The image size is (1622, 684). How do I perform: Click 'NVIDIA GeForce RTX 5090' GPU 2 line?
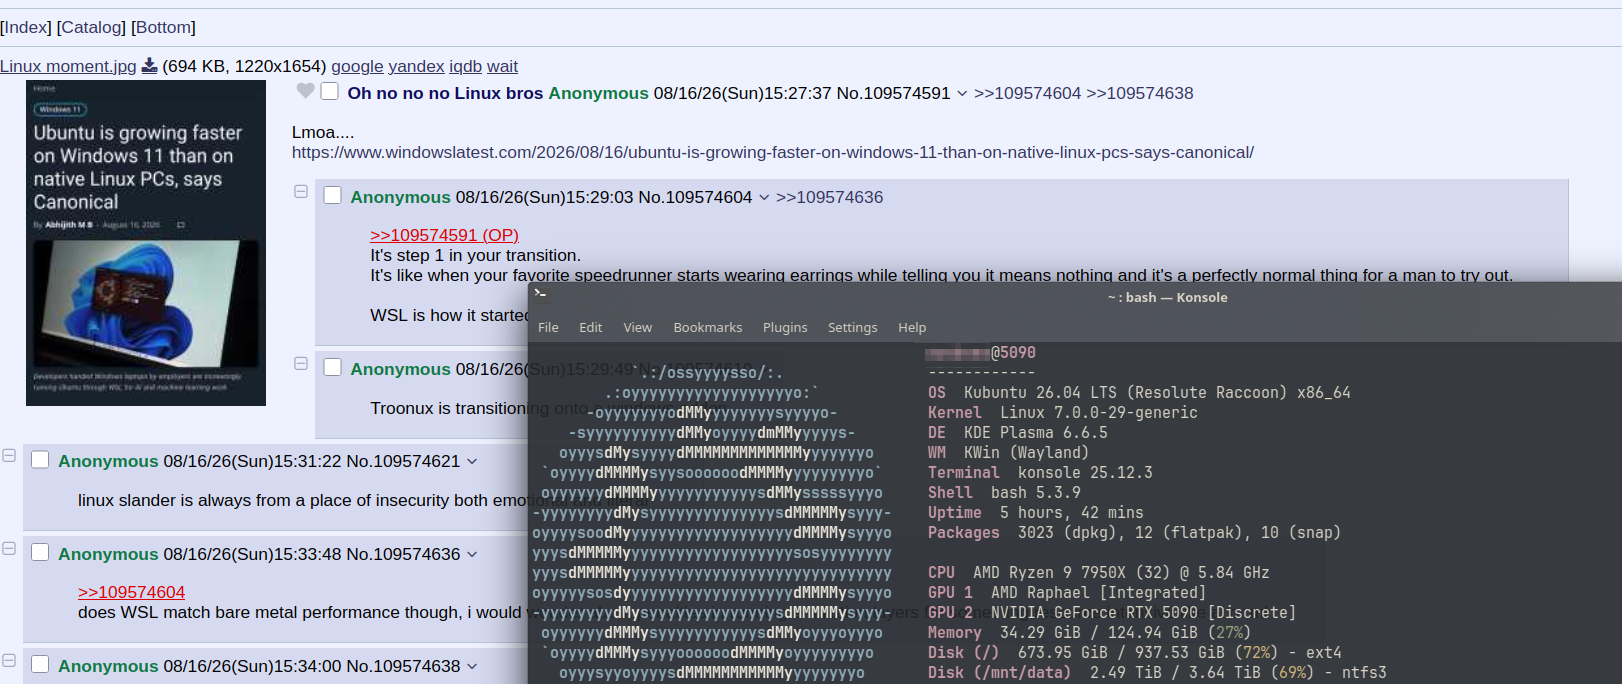tap(1112, 612)
